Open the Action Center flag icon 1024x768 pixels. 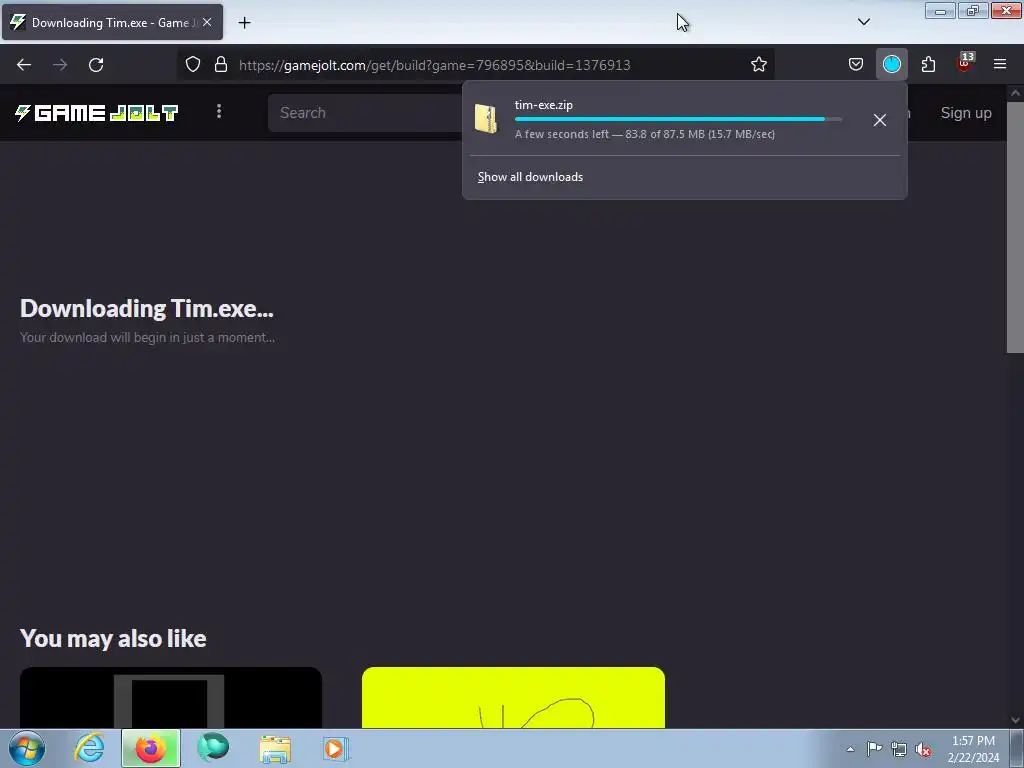click(874, 749)
